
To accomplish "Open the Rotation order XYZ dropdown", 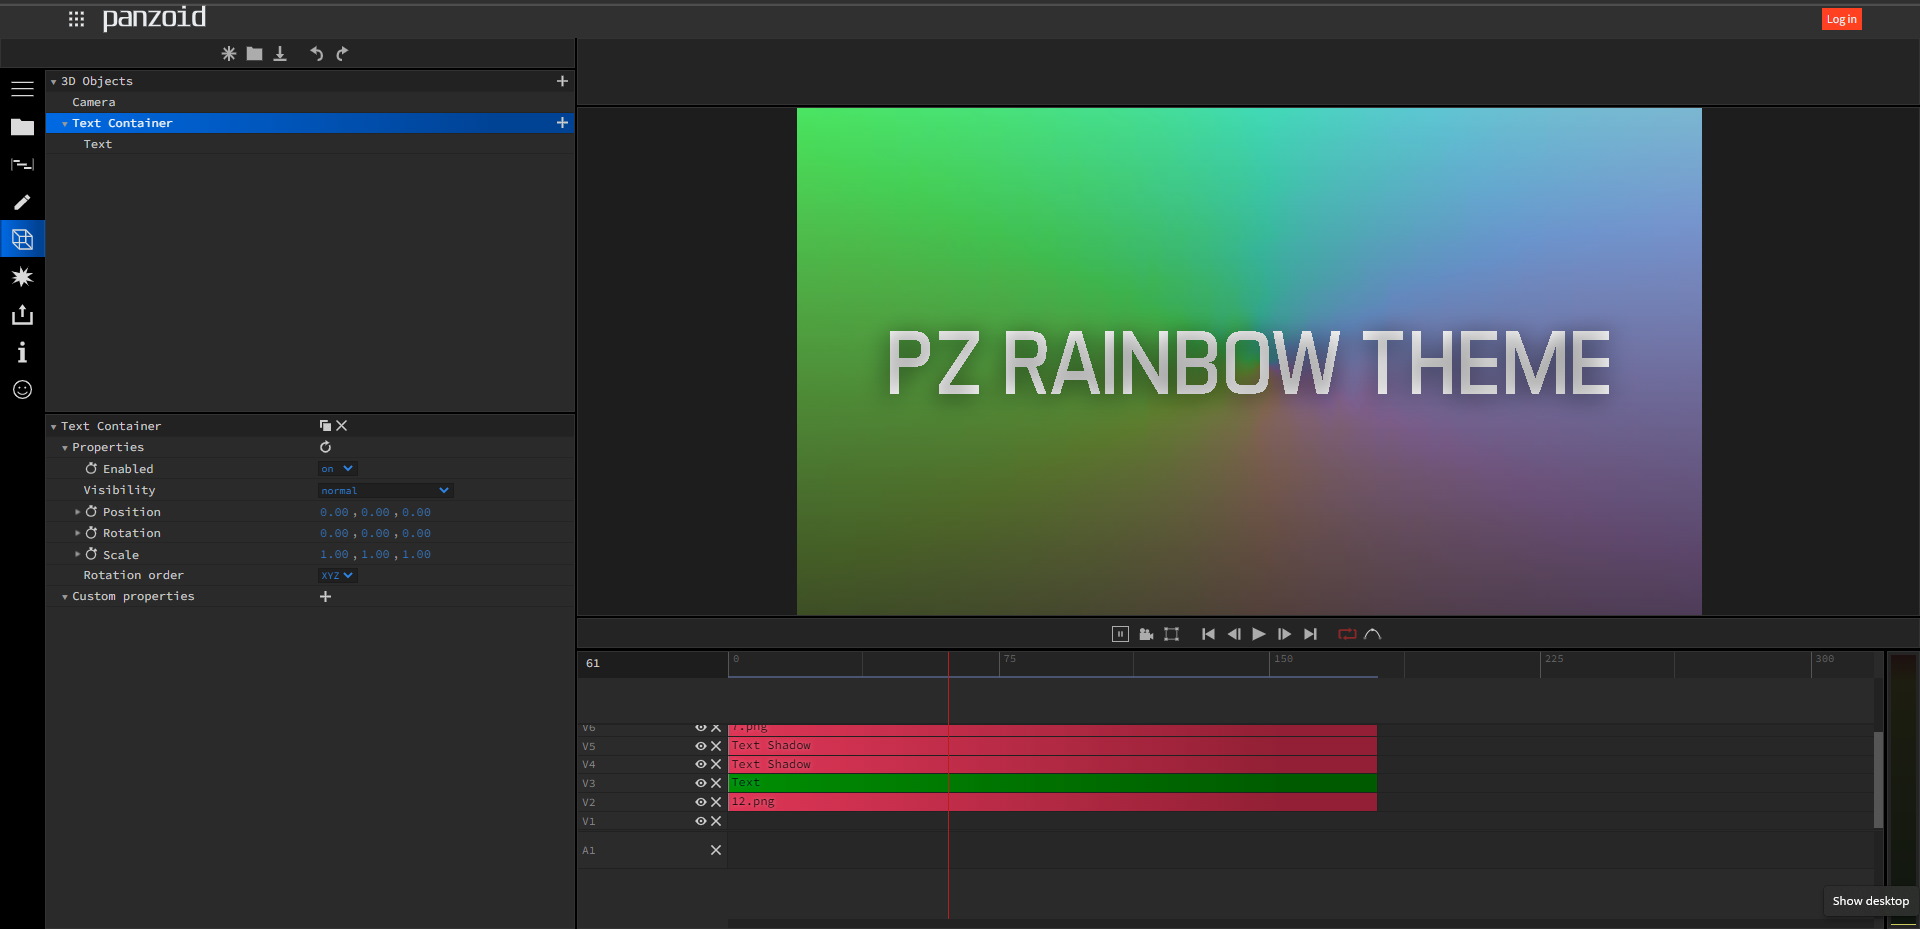I will coord(337,575).
